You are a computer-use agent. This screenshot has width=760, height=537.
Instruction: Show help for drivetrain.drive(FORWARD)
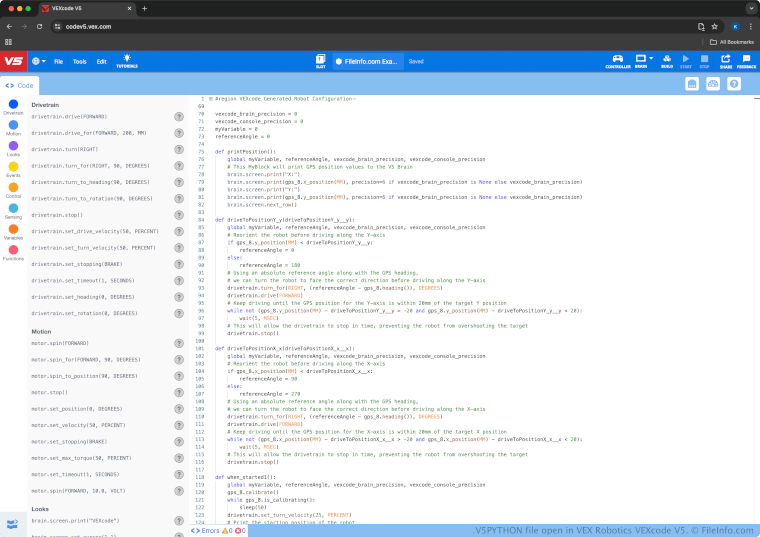coord(179,116)
